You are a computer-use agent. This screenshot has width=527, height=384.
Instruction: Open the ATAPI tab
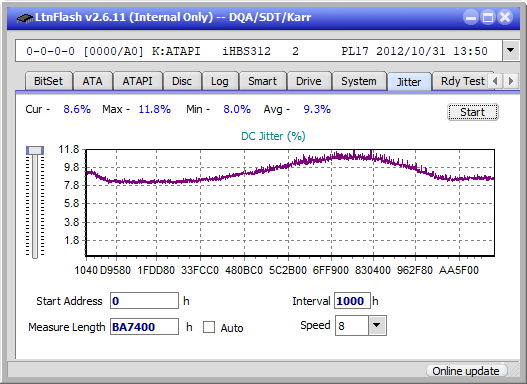point(137,81)
